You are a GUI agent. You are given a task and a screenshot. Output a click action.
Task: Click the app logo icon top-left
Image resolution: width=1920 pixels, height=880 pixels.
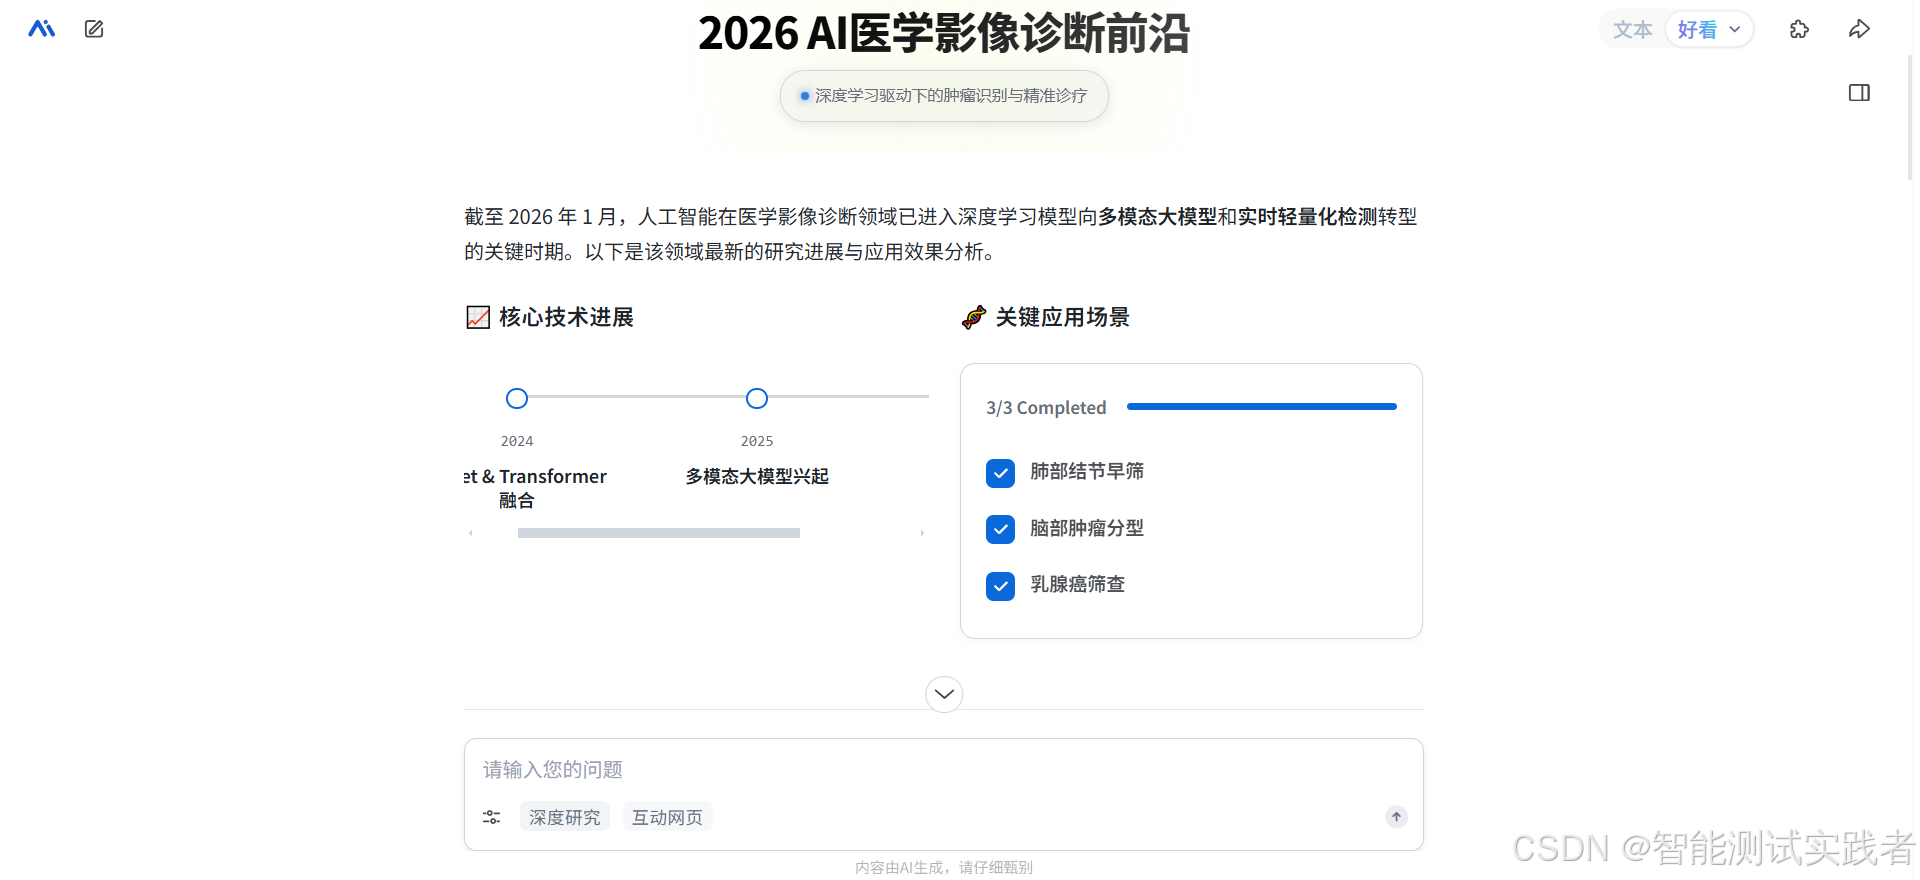[x=41, y=28]
